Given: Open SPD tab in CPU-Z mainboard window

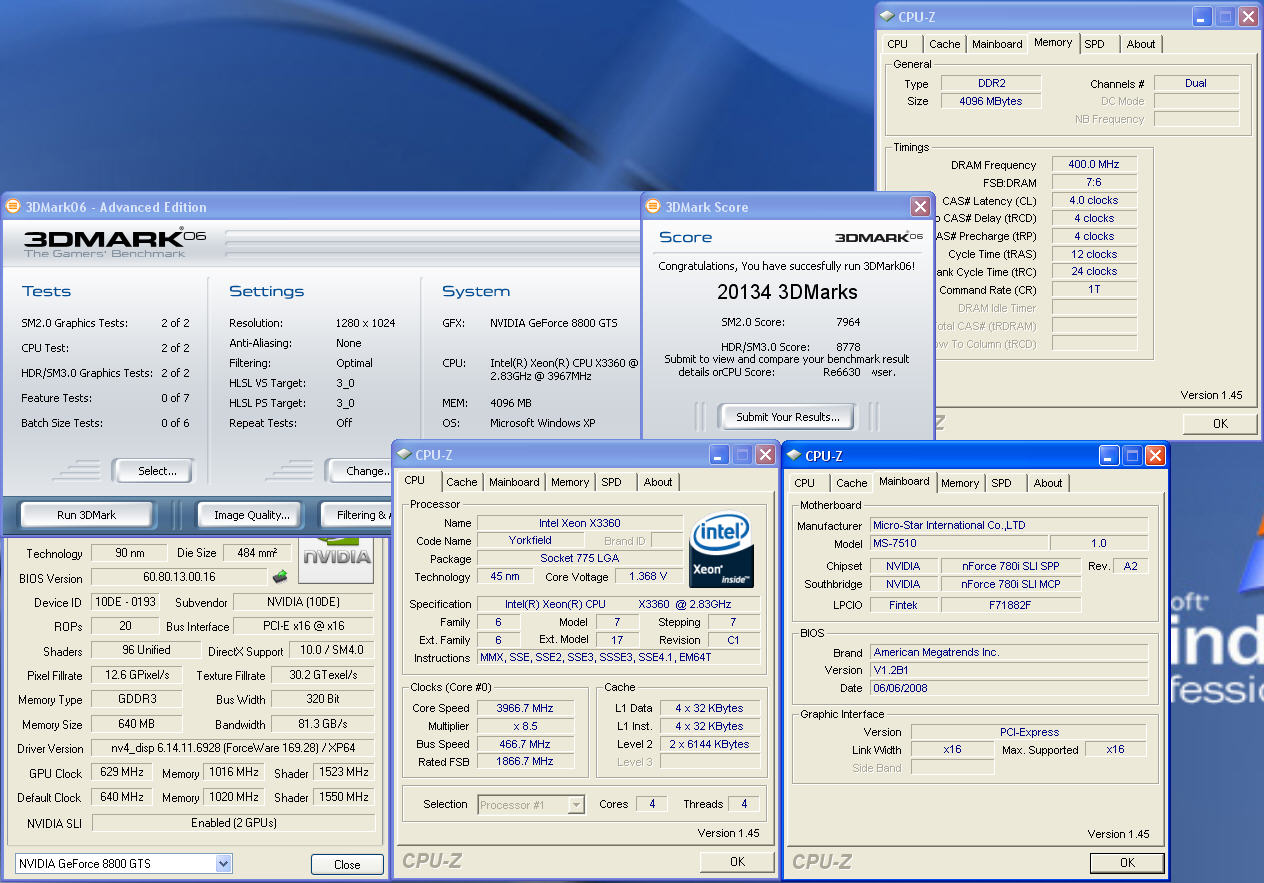Looking at the screenshot, I should [1001, 483].
